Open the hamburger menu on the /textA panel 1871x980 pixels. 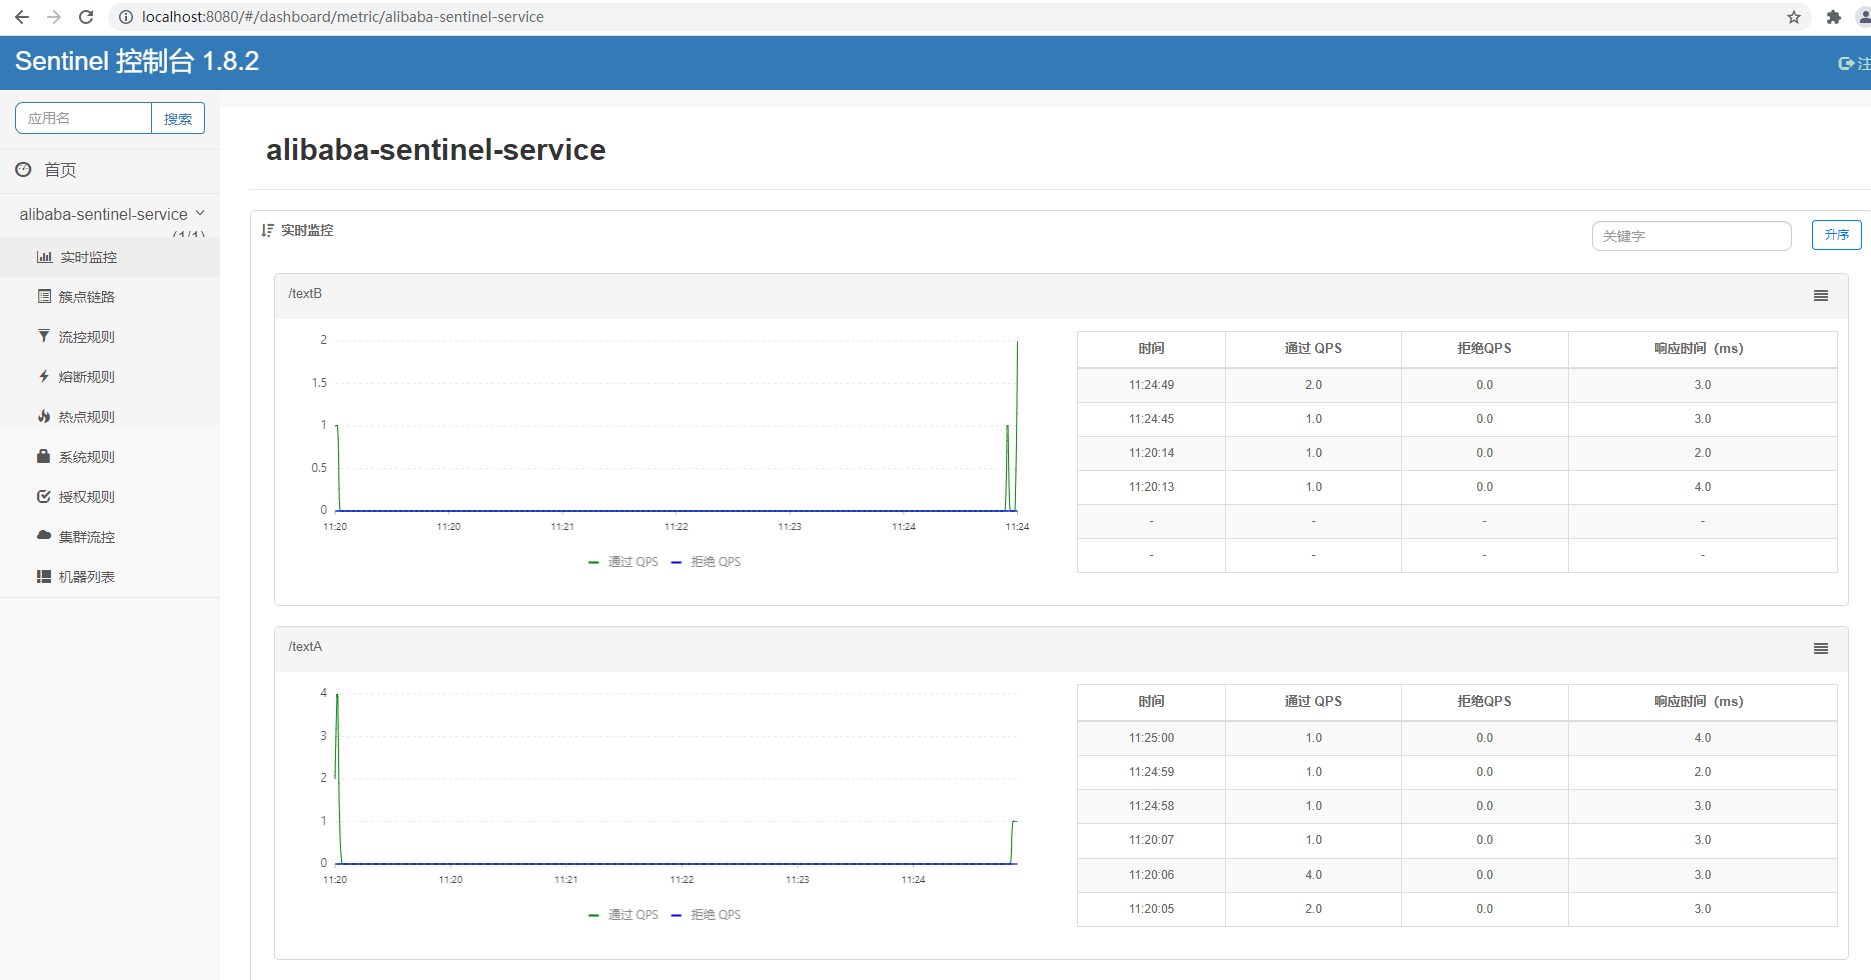[1821, 649]
